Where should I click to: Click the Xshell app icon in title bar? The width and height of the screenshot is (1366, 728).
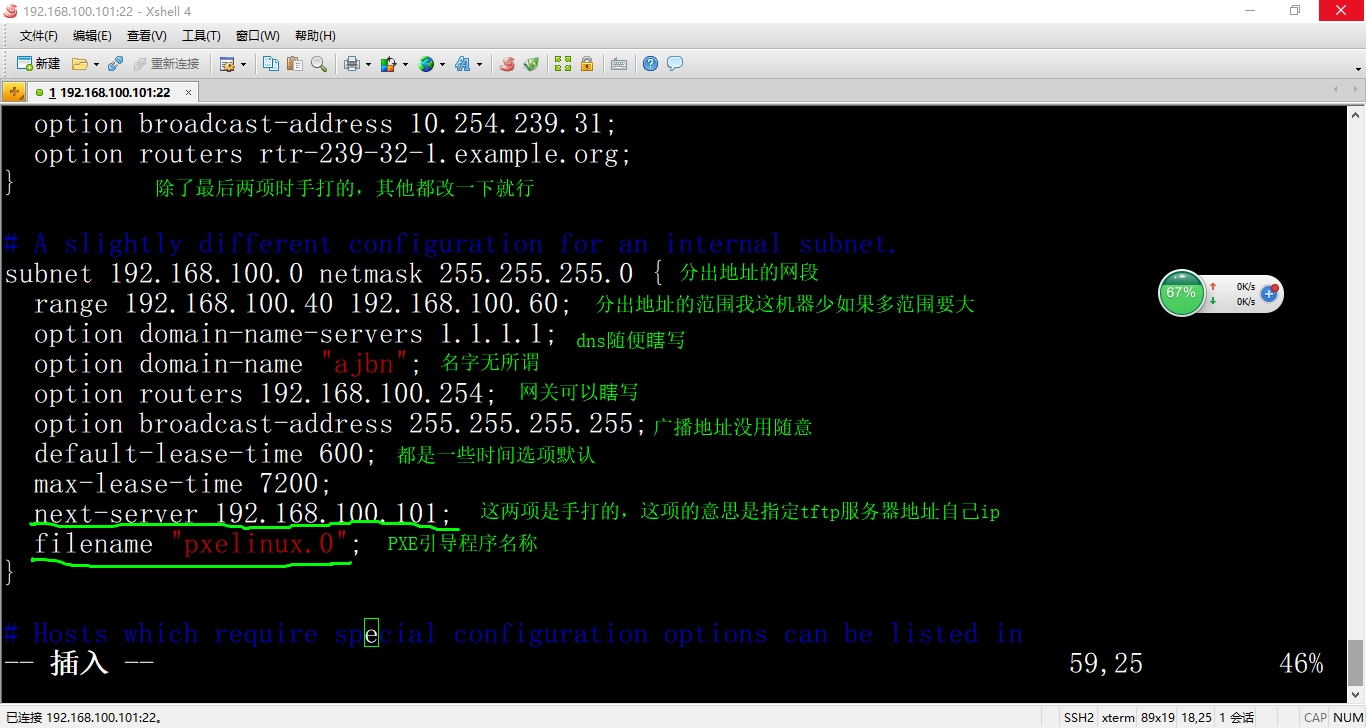click(x=10, y=10)
